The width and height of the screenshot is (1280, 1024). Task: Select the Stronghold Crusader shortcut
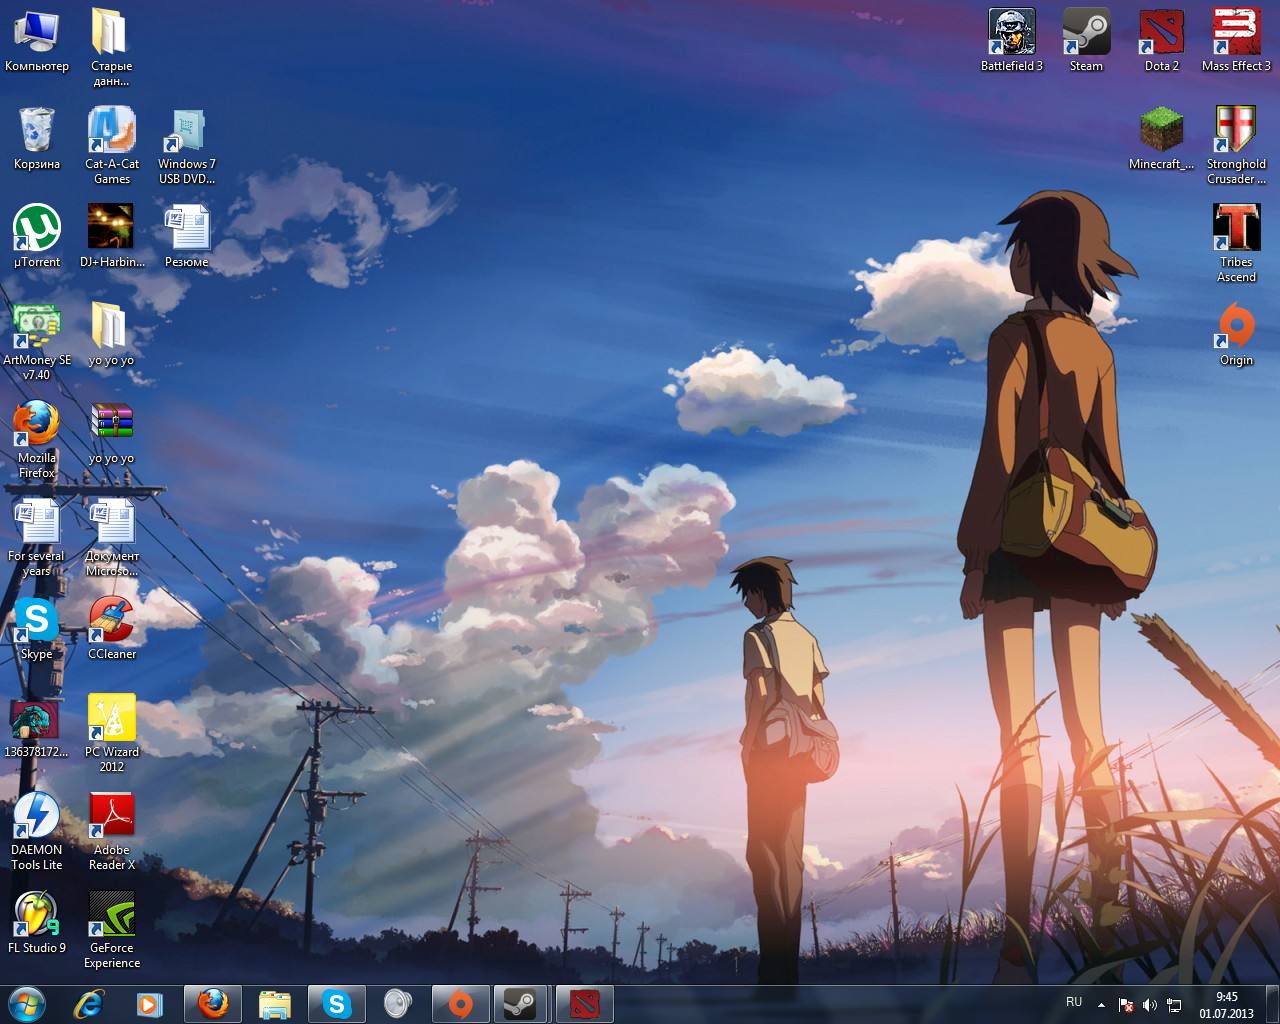click(x=1236, y=146)
